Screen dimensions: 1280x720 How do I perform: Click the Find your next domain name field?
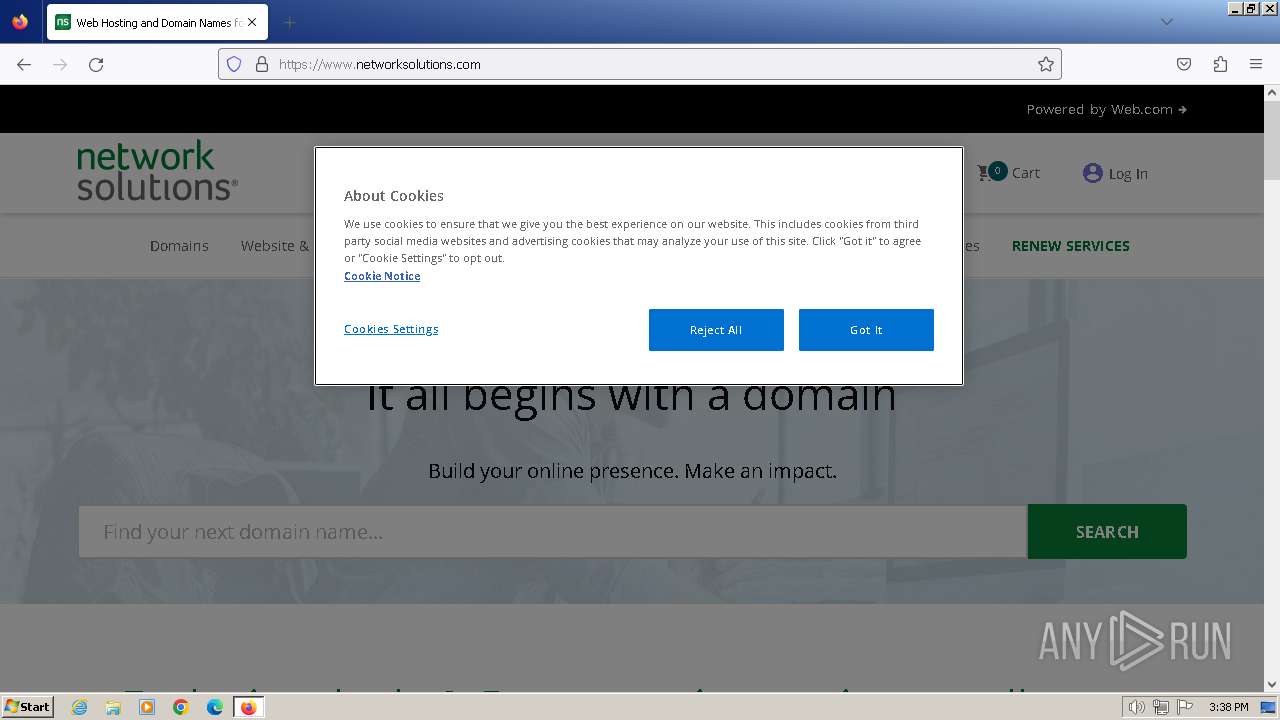[x=553, y=531]
